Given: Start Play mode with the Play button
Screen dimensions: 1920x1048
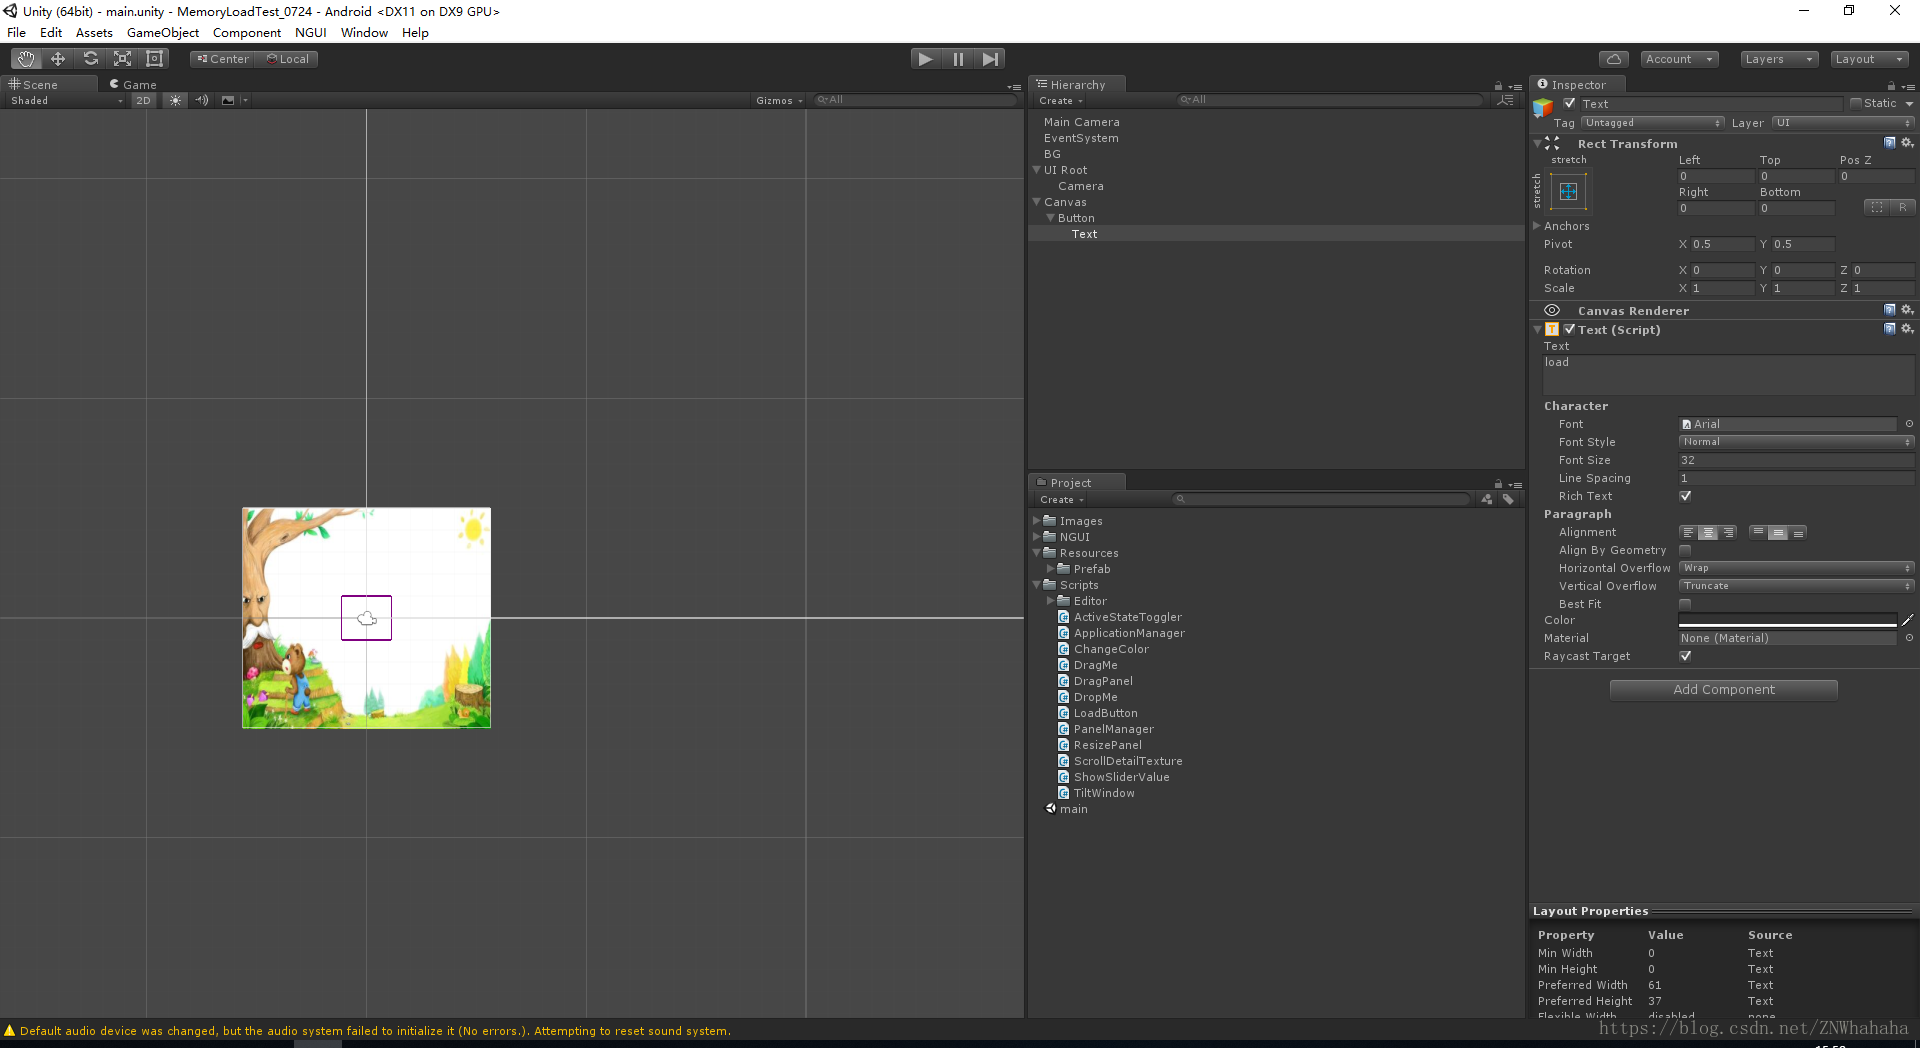Looking at the screenshot, I should (x=926, y=59).
